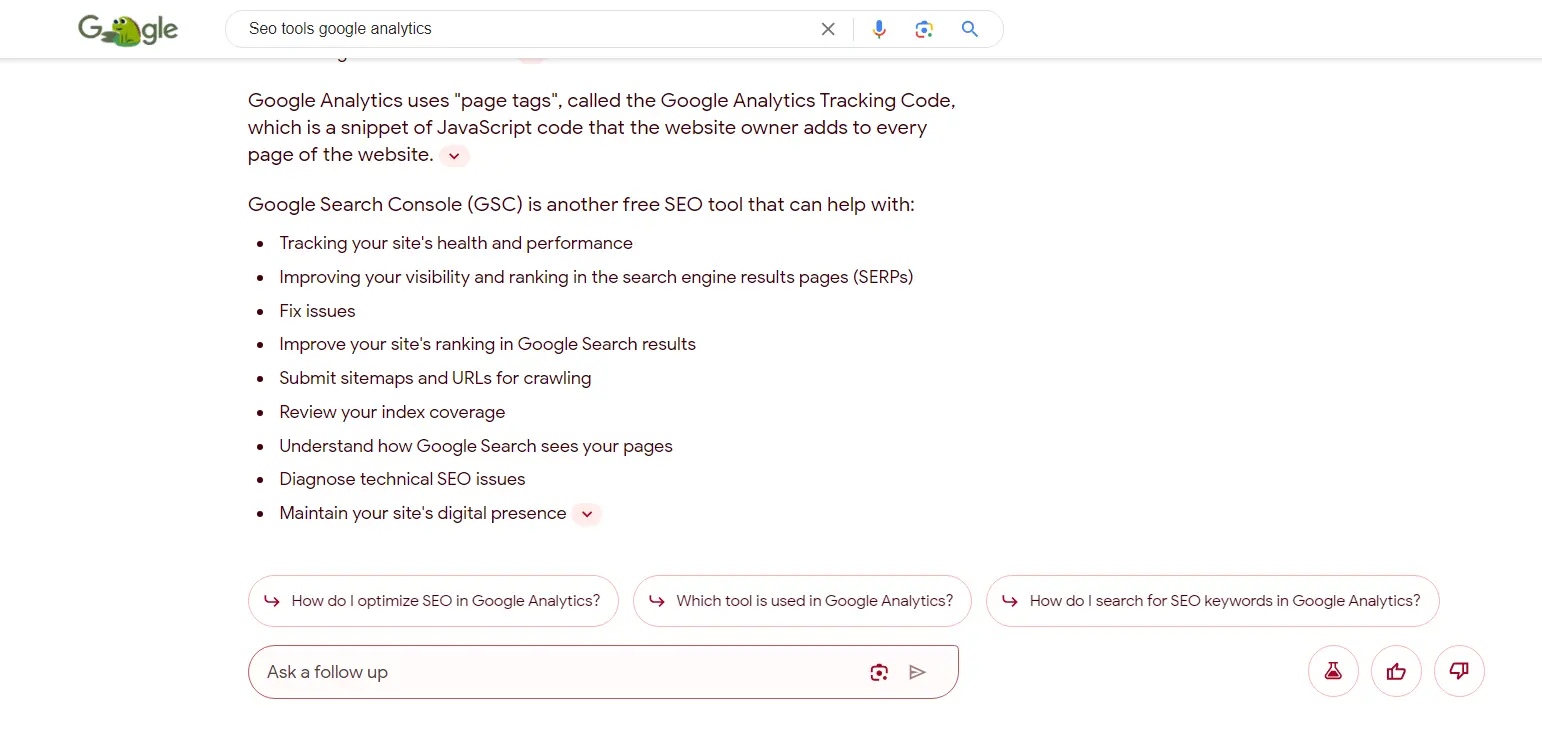Screen dimensions: 1542x733
Task: Click the 'Google Analytics uses "page tags"' paragraph
Action: pos(602,128)
